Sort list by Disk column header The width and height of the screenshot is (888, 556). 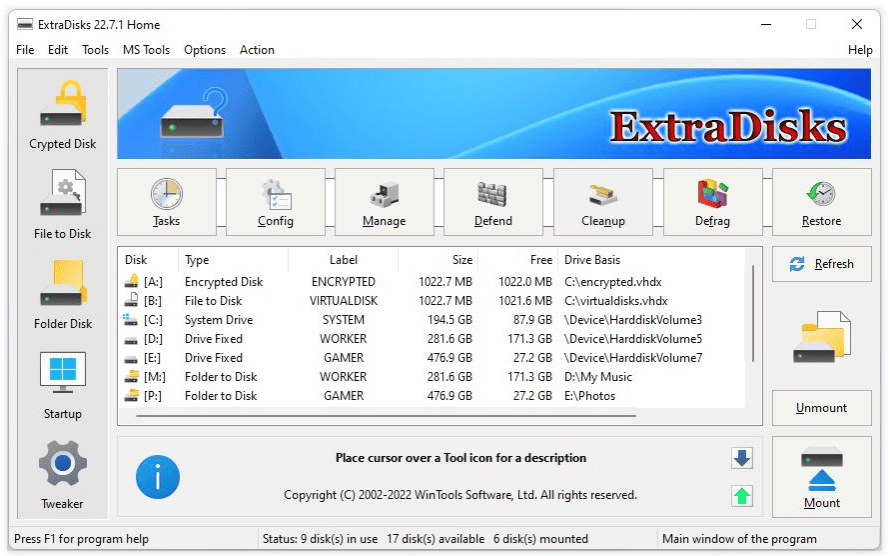[x=136, y=260]
